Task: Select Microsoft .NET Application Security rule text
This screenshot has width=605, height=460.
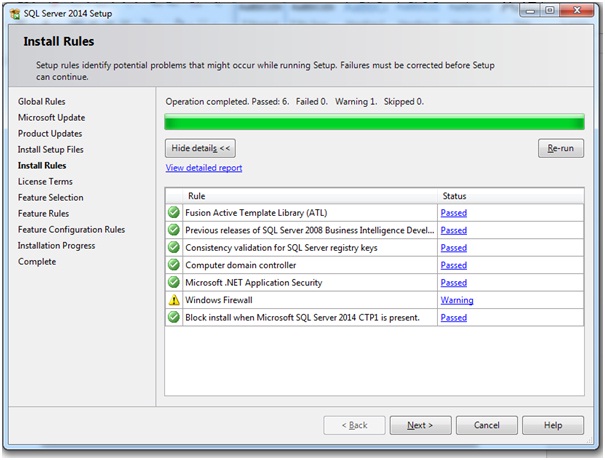Action: [253, 282]
